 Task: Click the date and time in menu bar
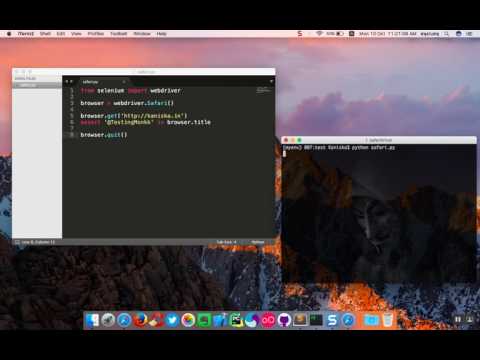click(388, 34)
